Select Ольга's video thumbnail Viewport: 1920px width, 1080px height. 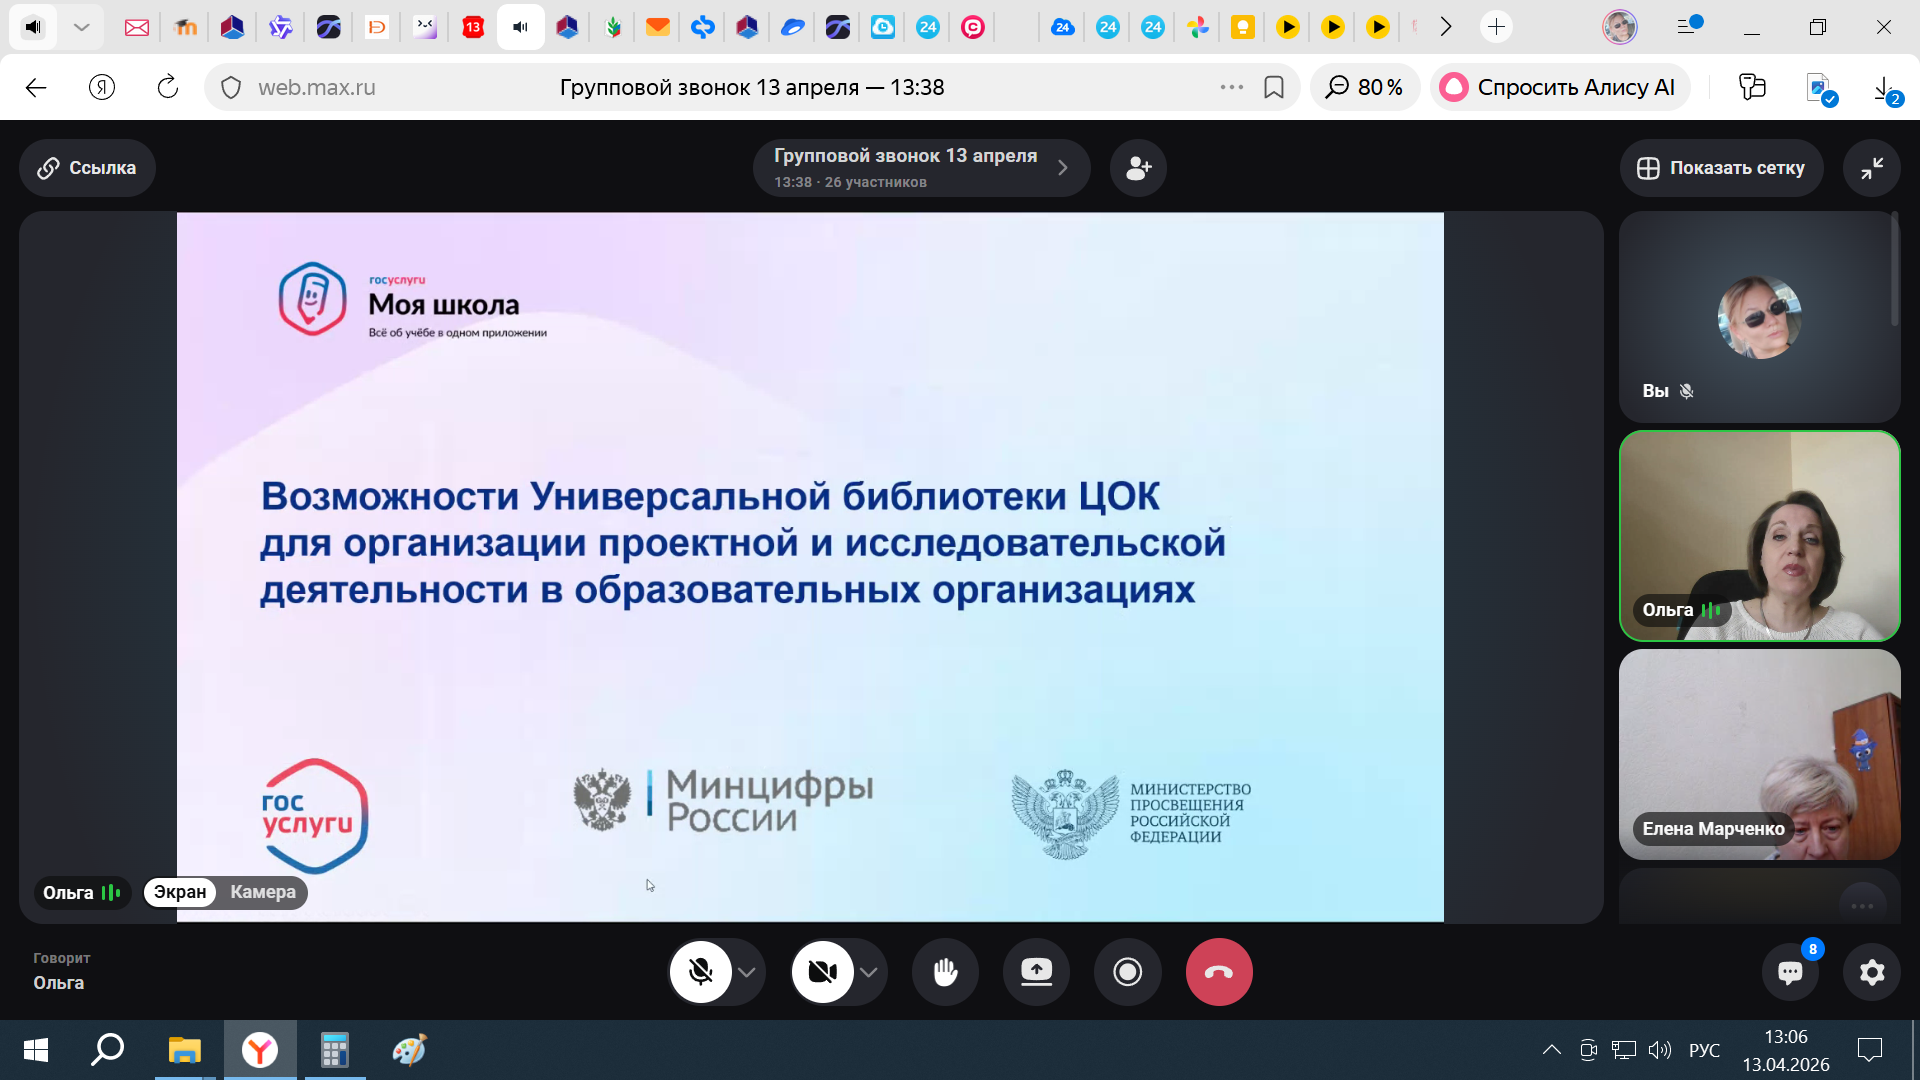tap(1759, 536)
